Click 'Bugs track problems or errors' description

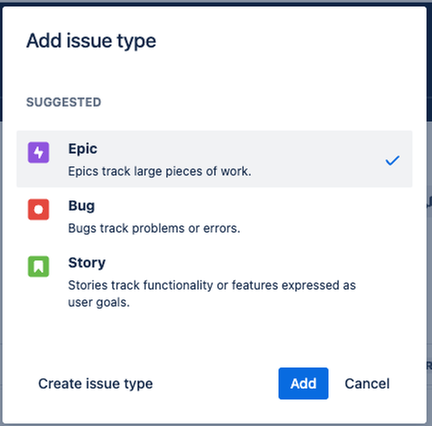click(154, 228)
